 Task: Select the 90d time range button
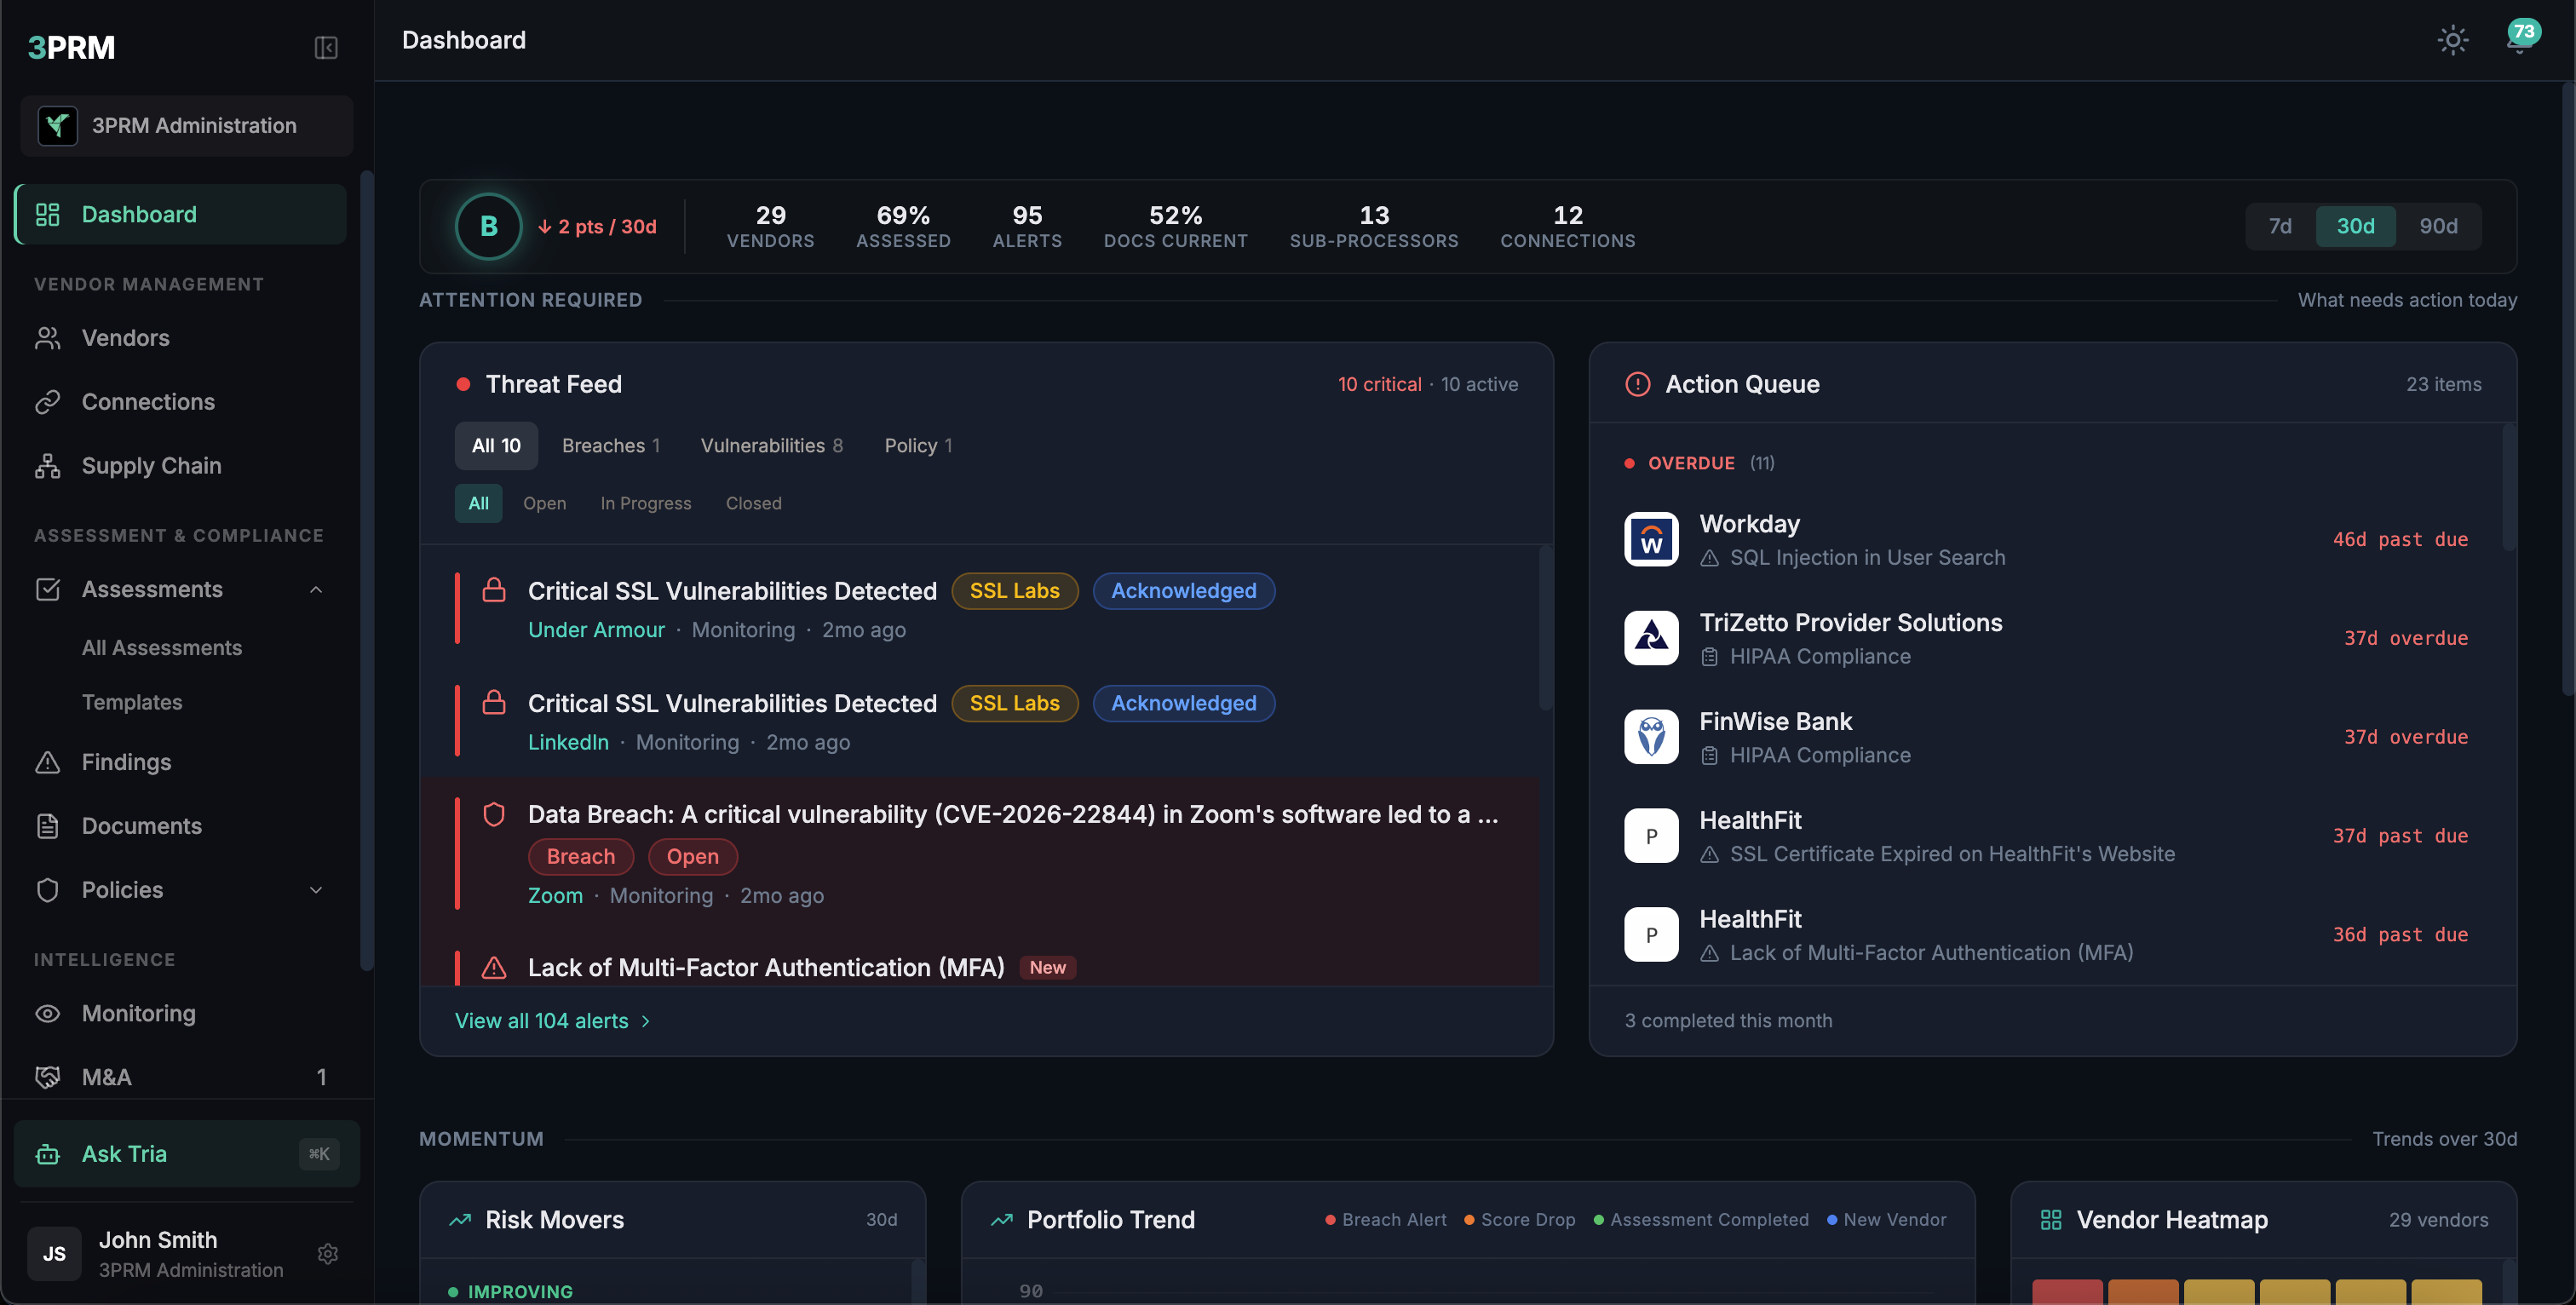(2438, 226)
